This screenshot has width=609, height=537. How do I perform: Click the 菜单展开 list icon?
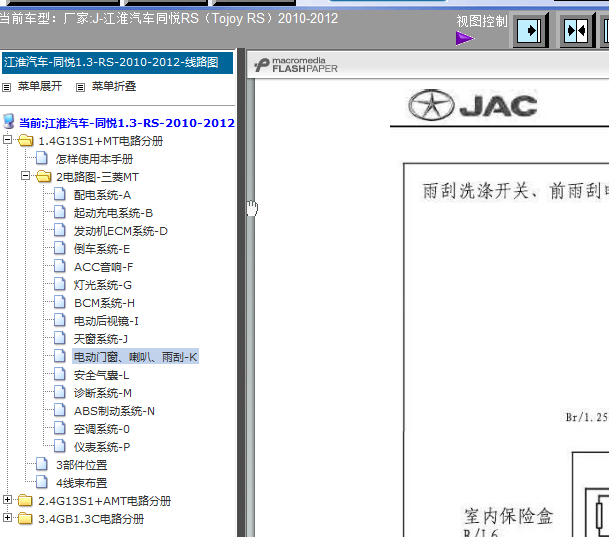[6, 87]
